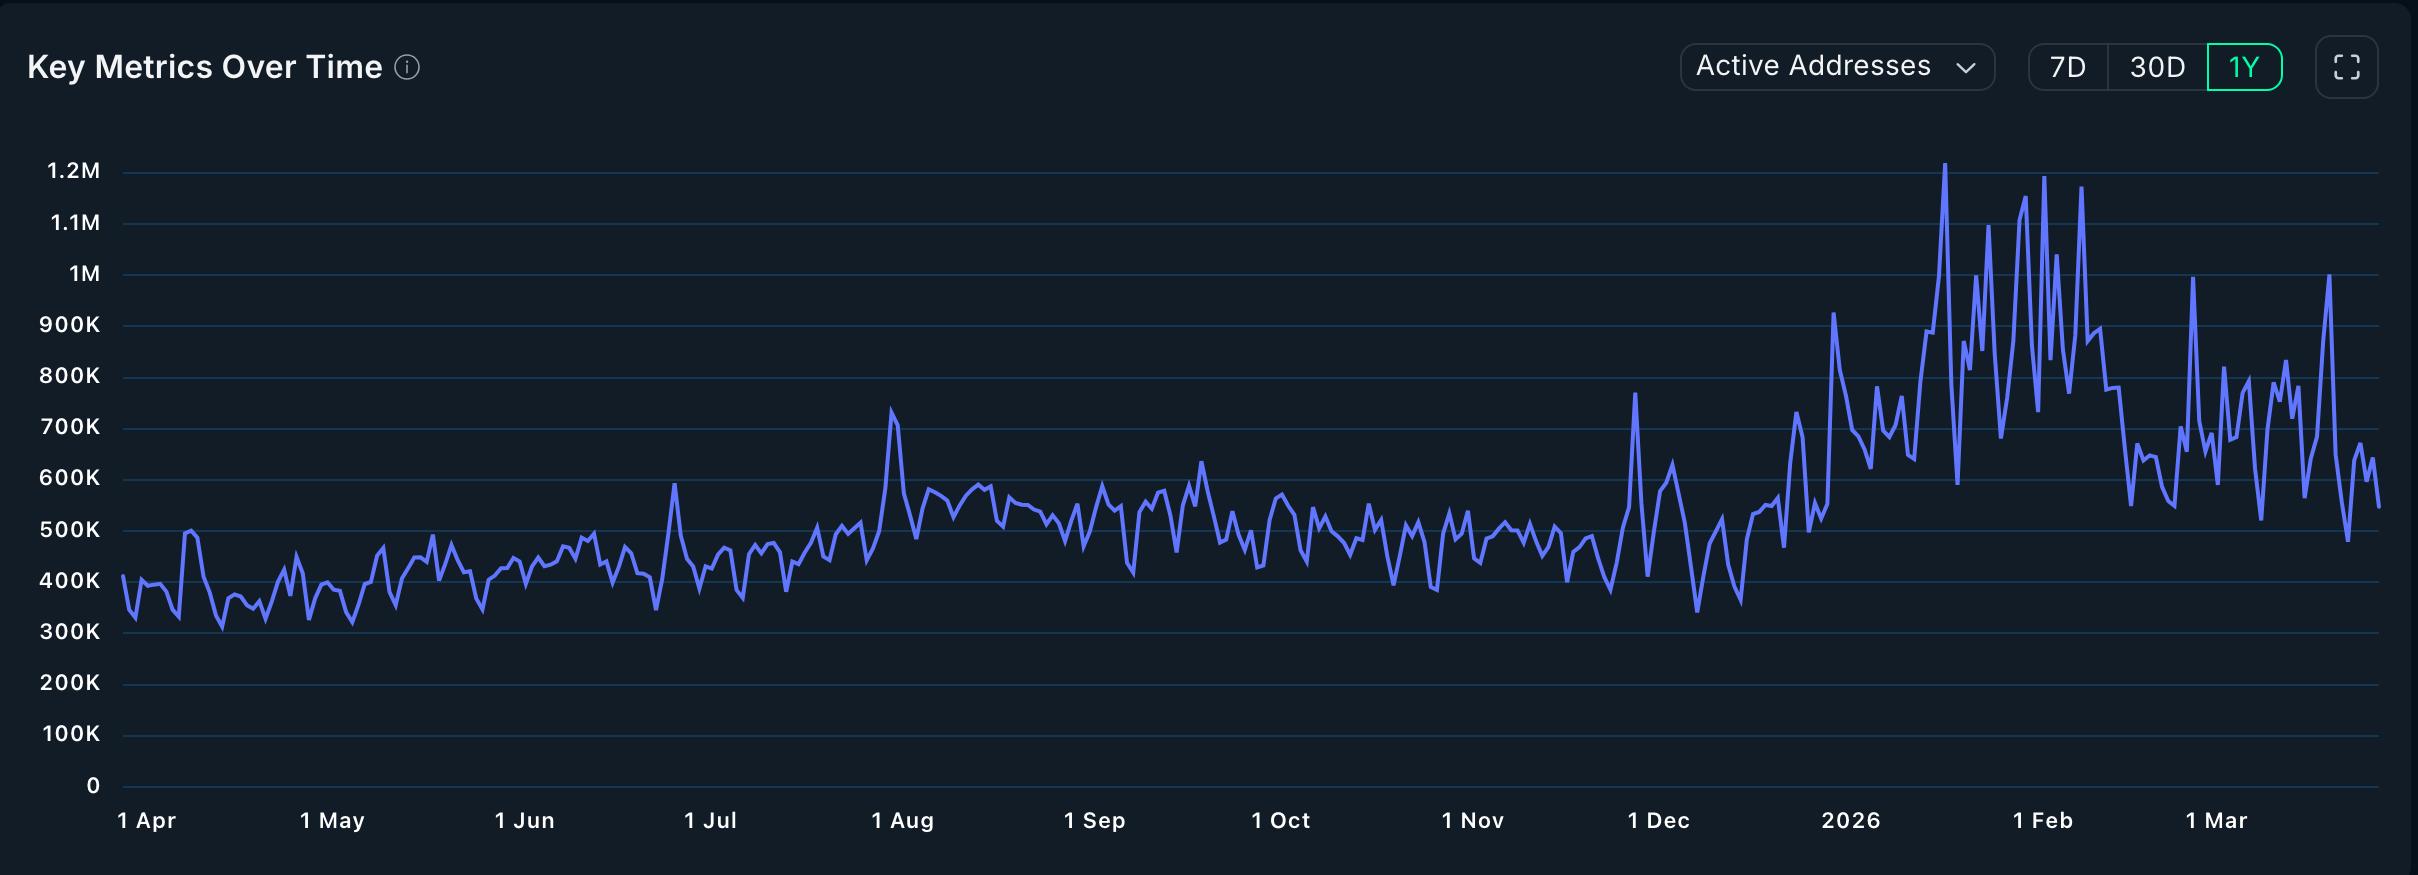Click the '1 Feb' x-axis label
2418x875 pixels.
2042,821
